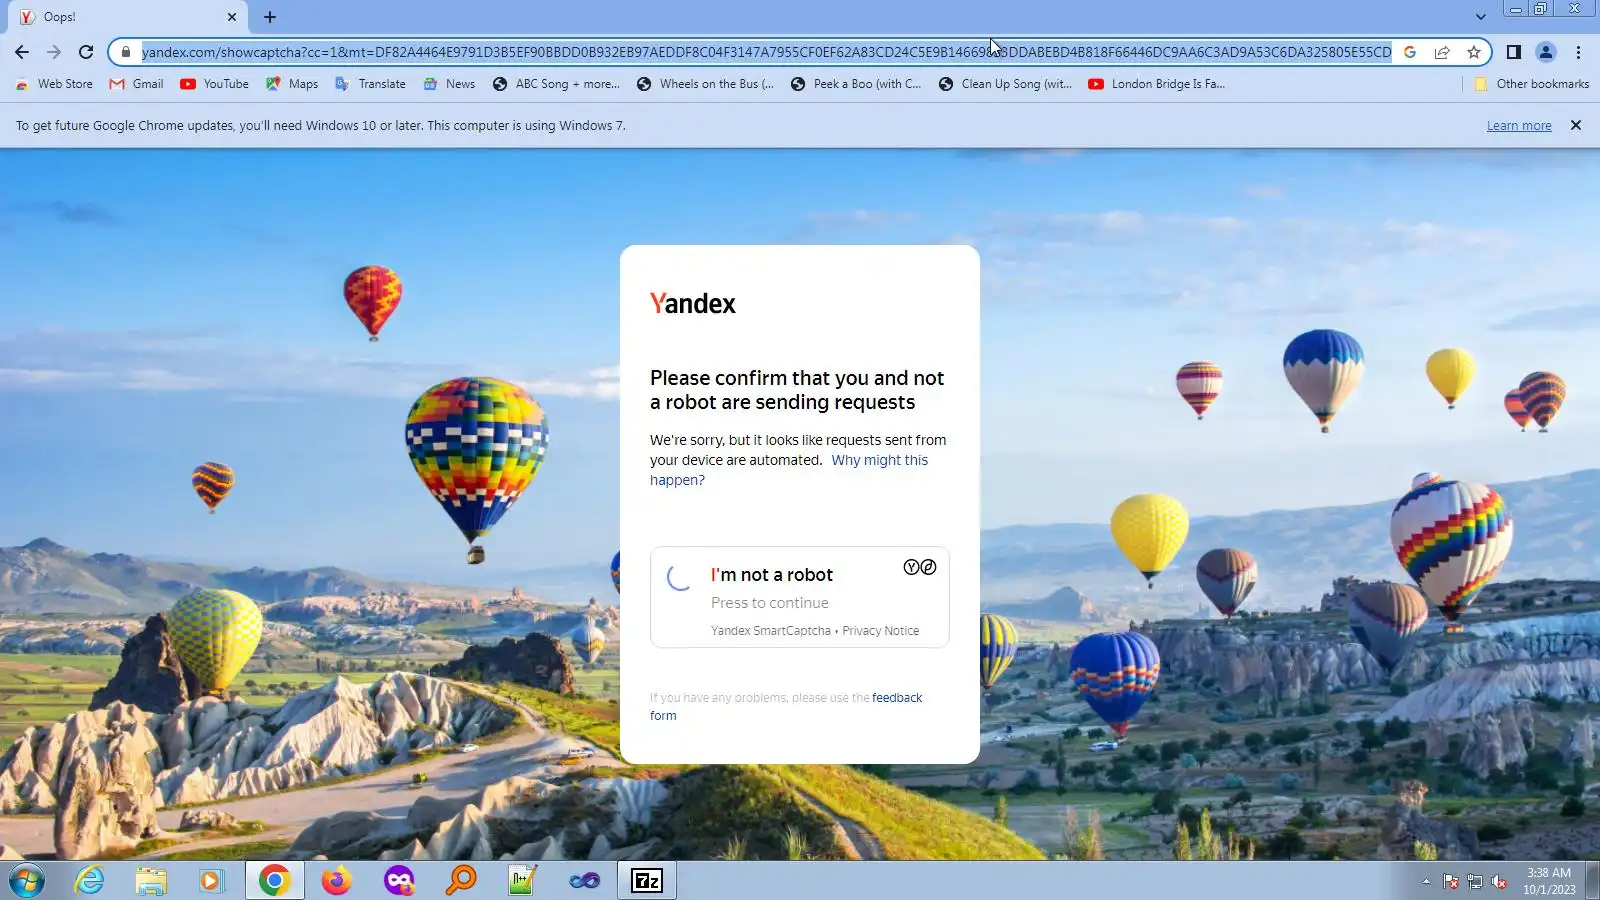Show hidden system tray icons
Screen dimensions: 1600x900
pos(1426,882)
